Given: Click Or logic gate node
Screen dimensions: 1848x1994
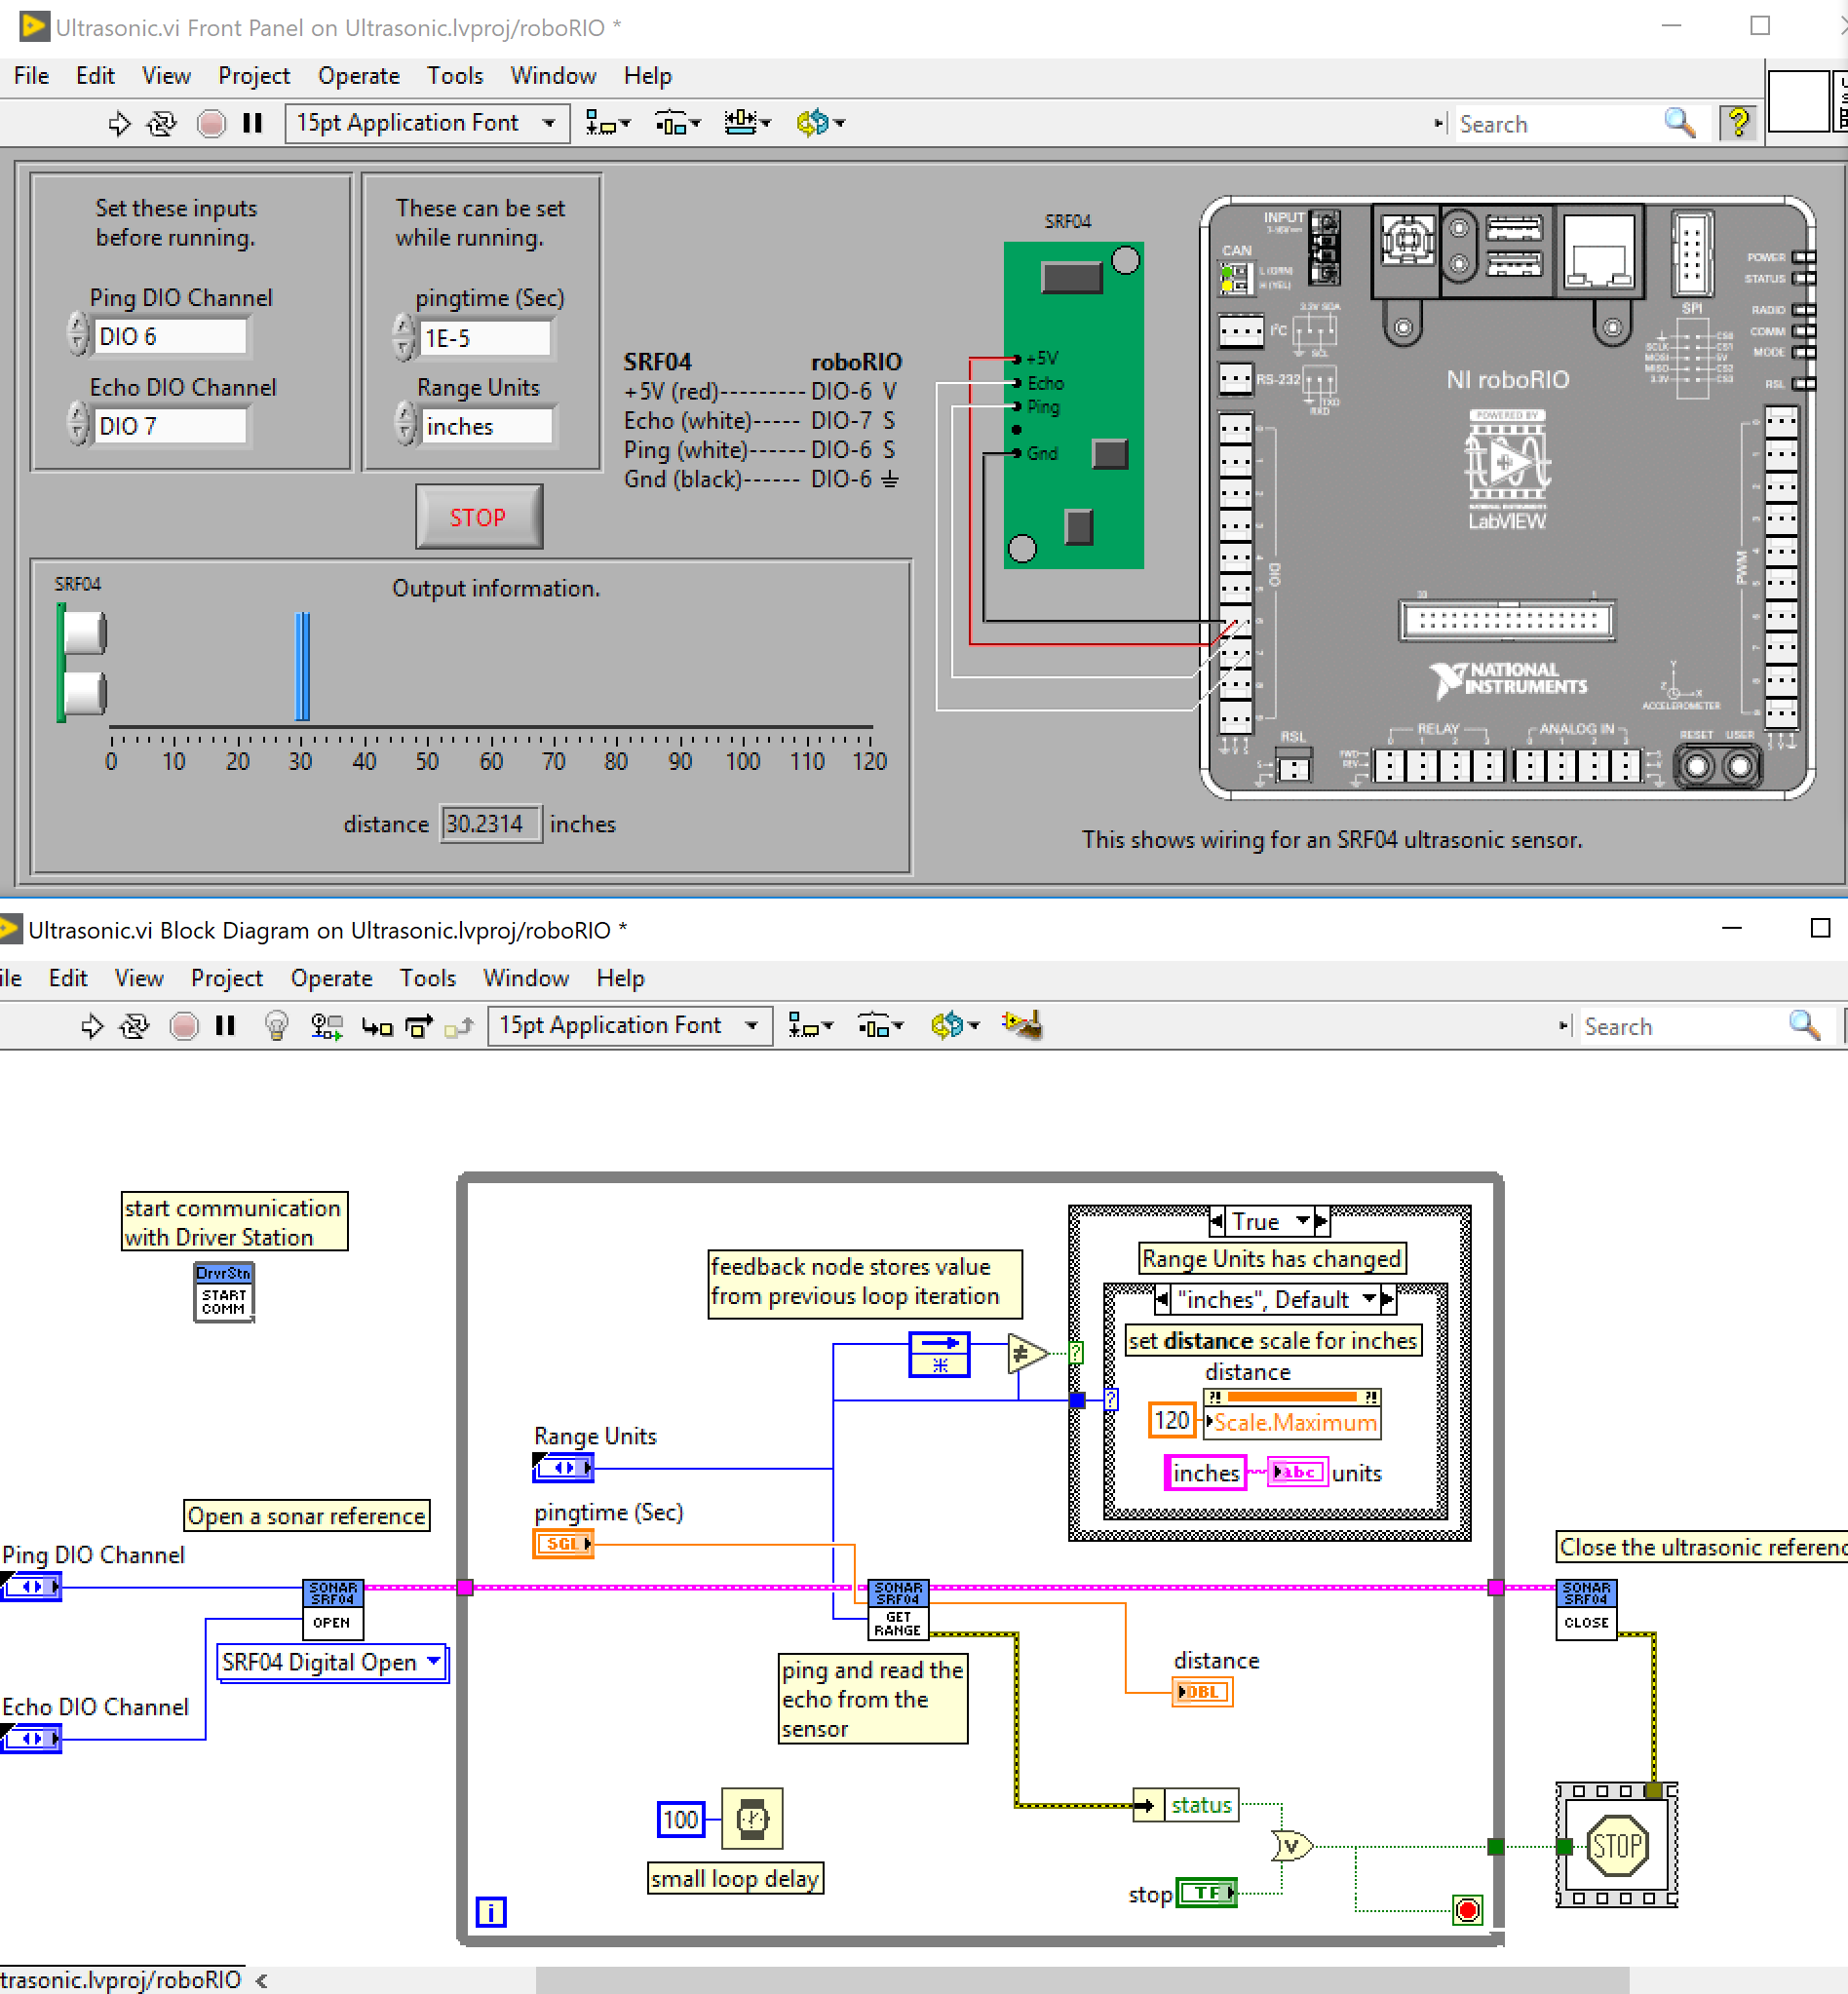Looking at the screenshot, I should [1291, 1847].
